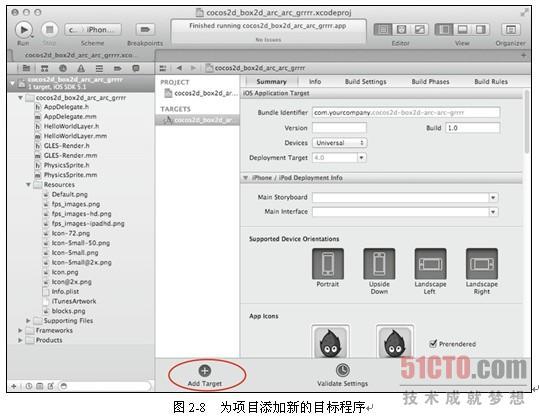
Task: Select the Version editor icon
Action: pyautogui.click(x=419, y=30)
